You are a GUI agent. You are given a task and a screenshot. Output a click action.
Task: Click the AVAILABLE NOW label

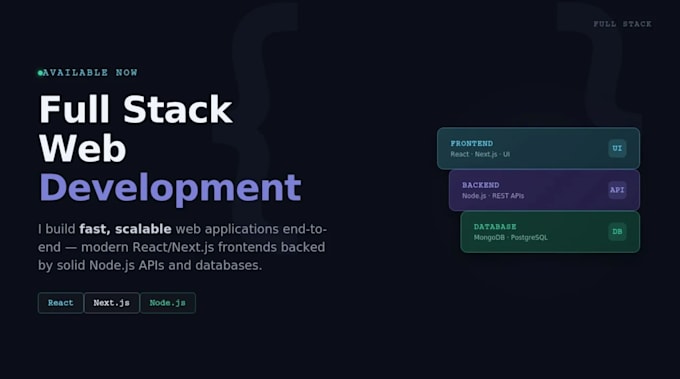[90, 72]
